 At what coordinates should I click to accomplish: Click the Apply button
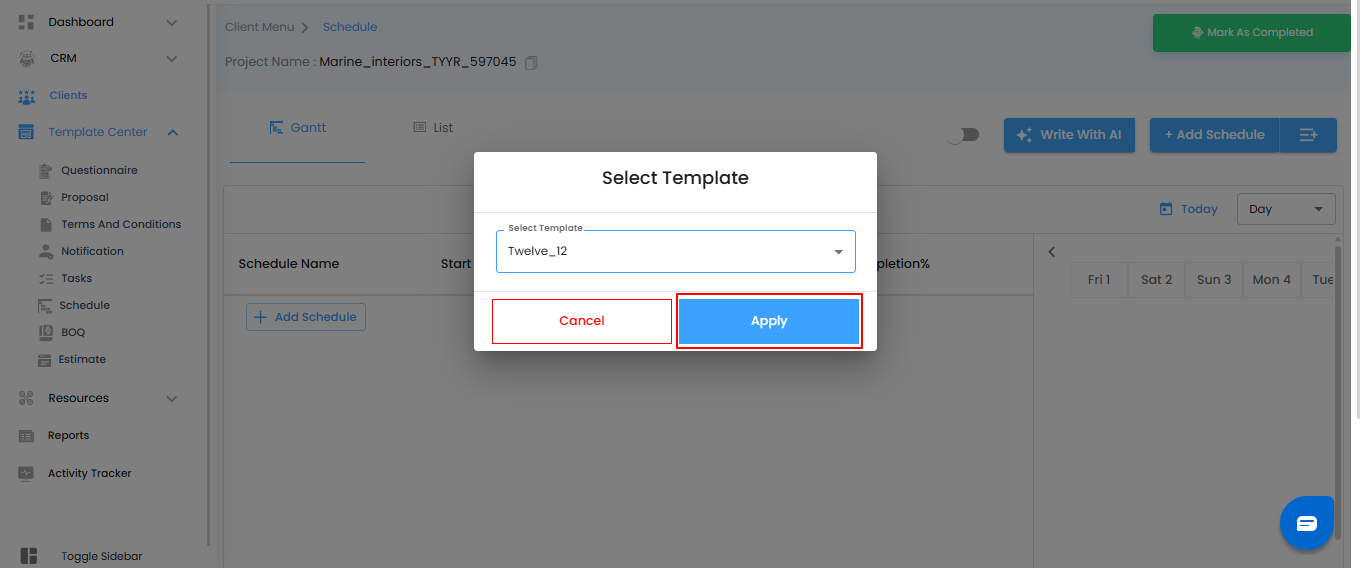pos(769,321)
